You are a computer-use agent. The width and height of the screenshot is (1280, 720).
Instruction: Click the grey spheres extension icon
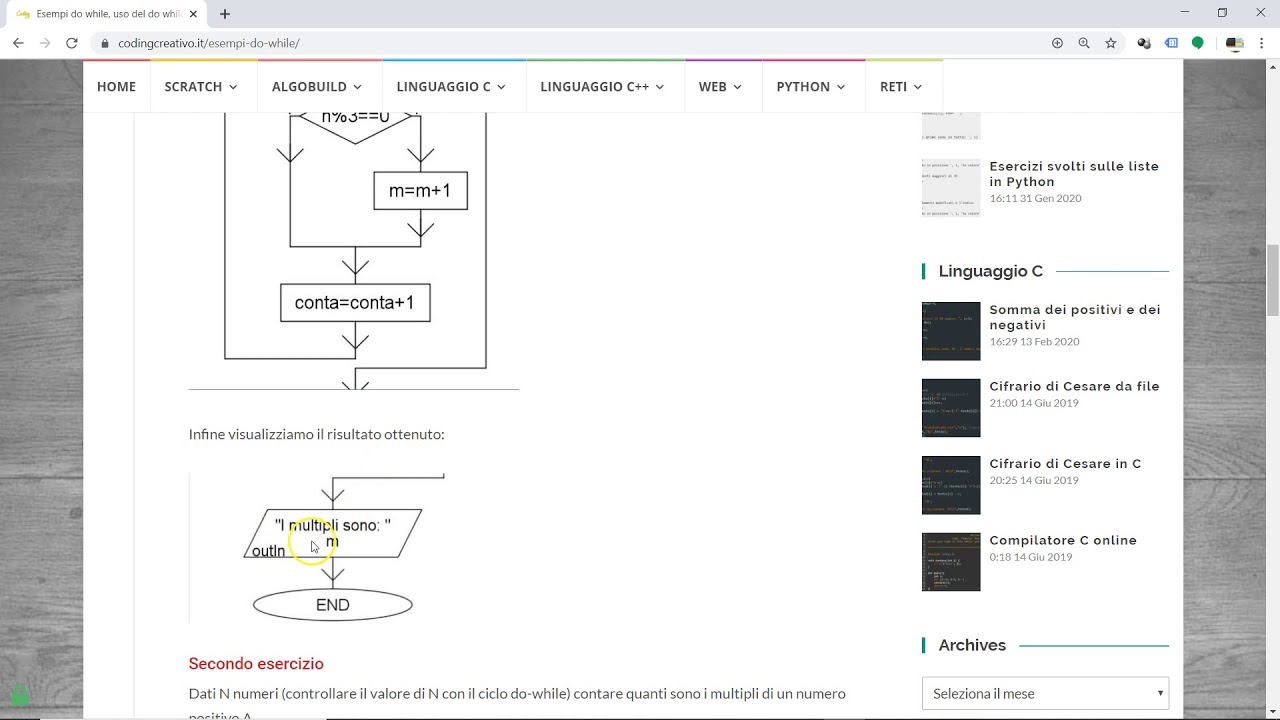point(1144,43)
